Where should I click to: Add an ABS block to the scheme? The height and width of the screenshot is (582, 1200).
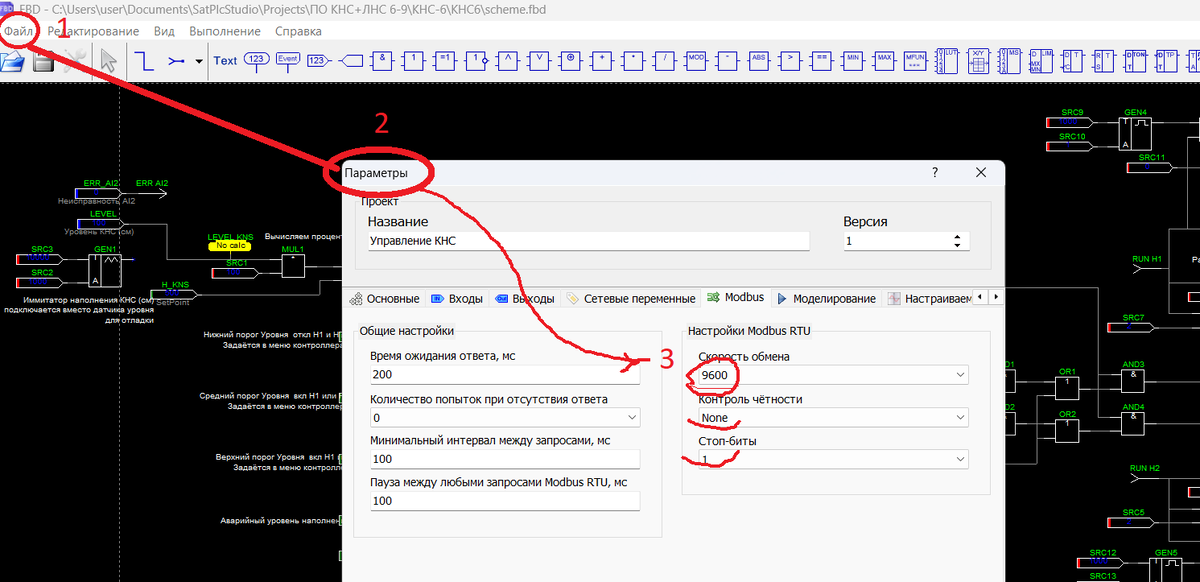pos(758,61)
